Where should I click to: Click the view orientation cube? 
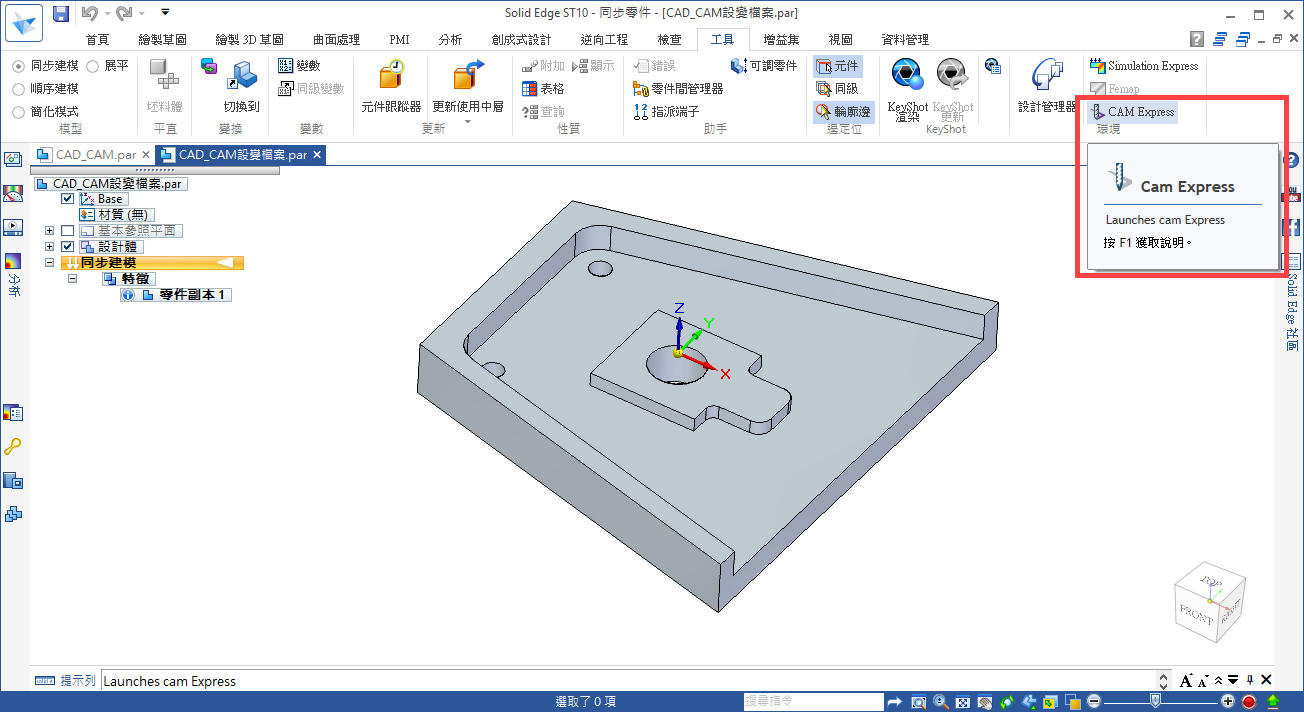pyautogui.click(x=1209, y=600)
